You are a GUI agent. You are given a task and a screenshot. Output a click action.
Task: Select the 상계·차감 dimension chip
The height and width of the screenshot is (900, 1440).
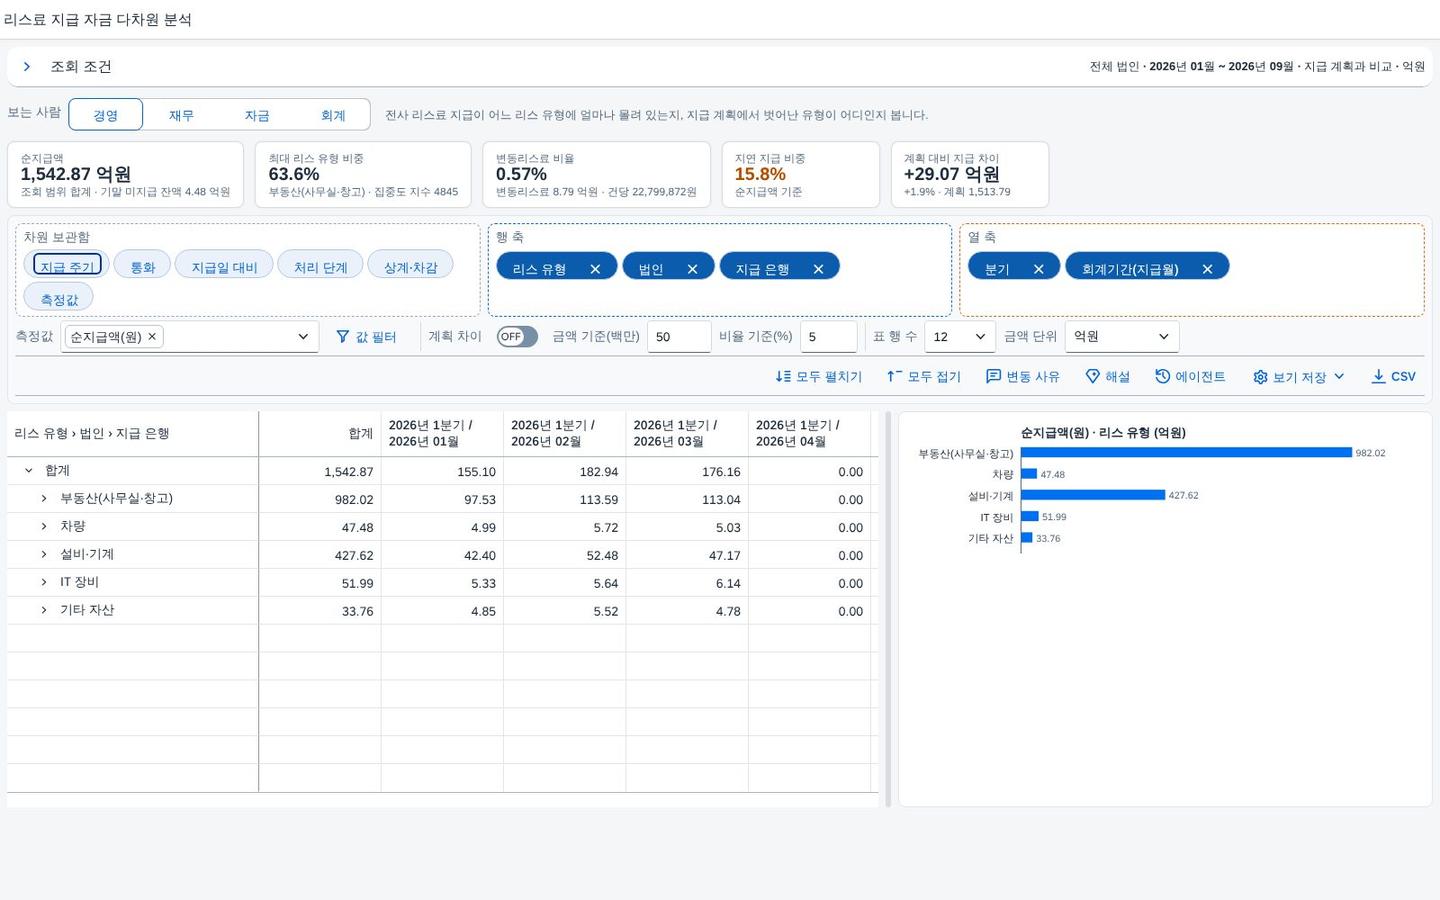[411, 266]
